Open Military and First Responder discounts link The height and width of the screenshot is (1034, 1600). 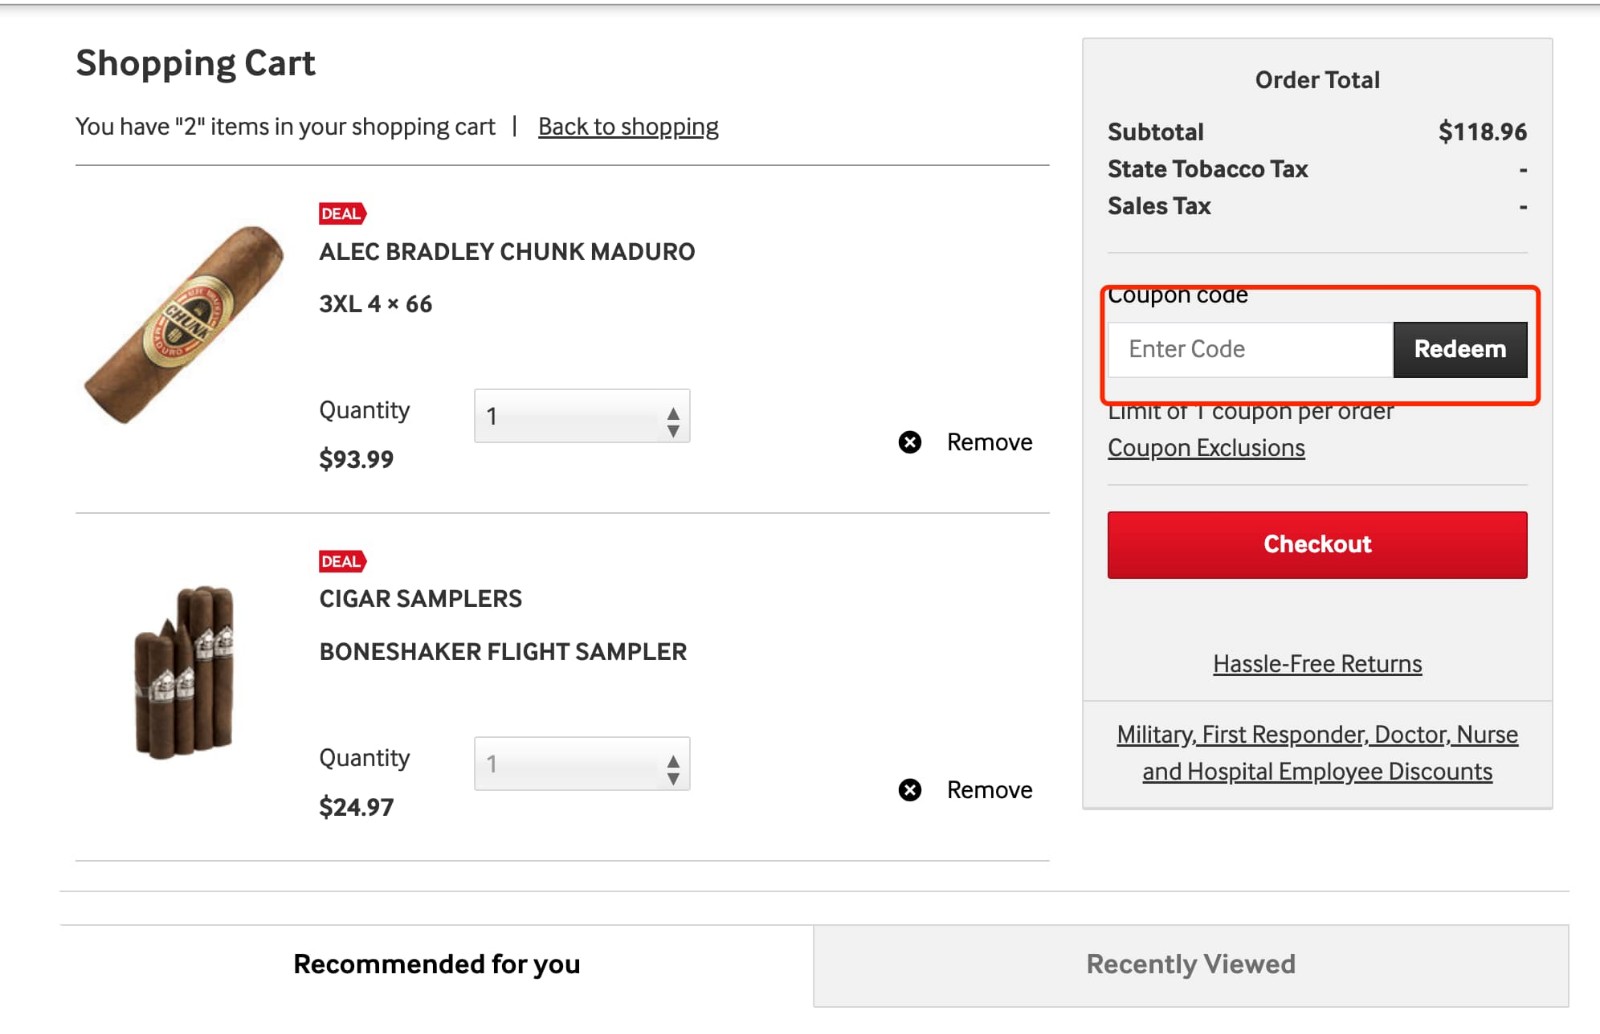[1317, 752]
